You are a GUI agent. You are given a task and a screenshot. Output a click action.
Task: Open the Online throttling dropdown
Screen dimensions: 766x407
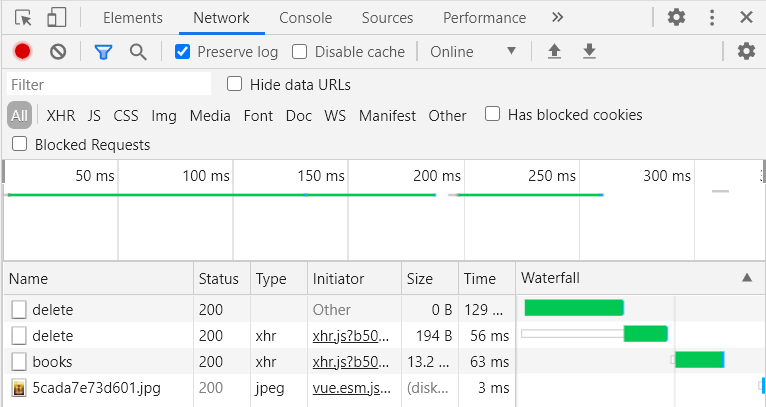click(473, 51)
